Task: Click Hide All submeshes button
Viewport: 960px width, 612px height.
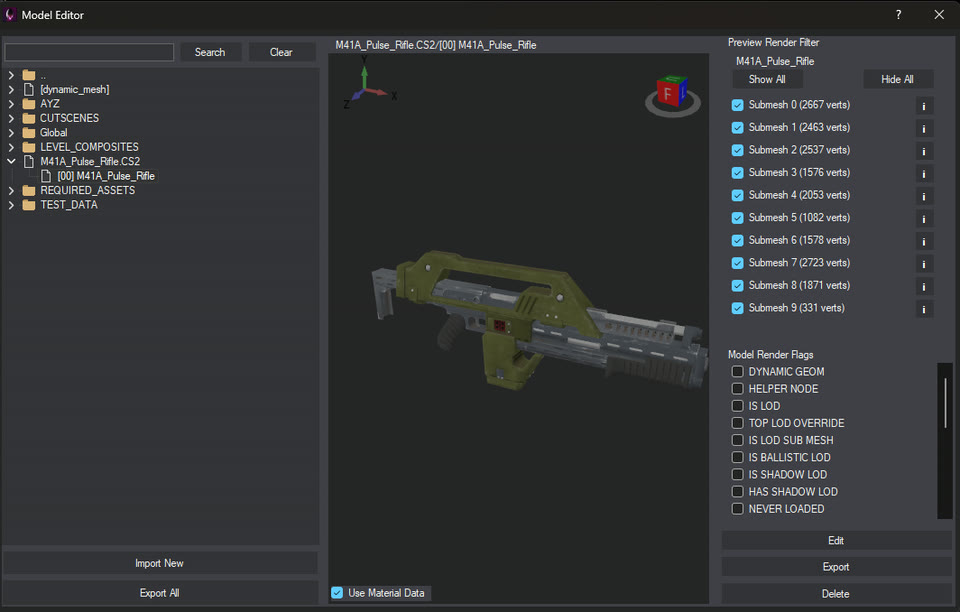Action: point(898,79)
